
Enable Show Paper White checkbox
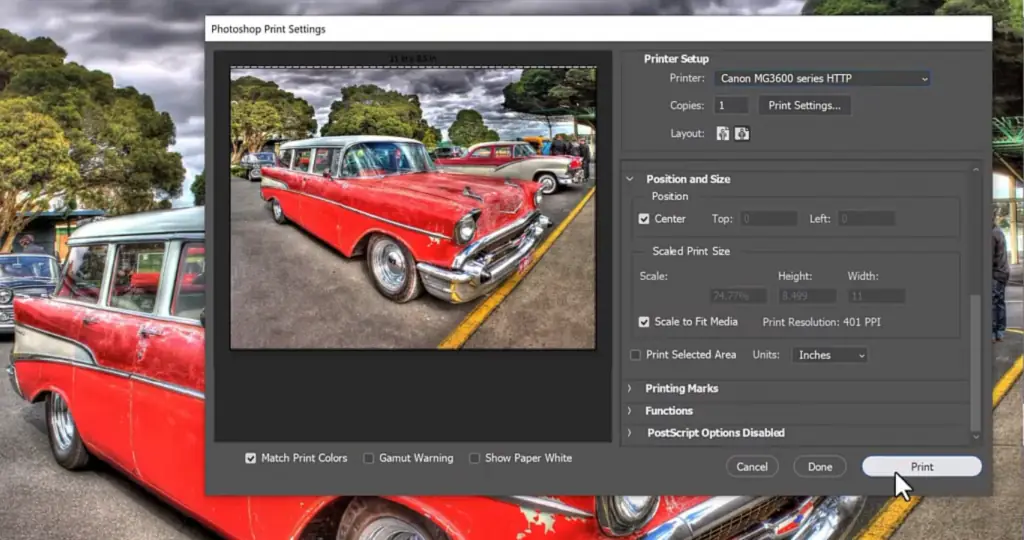pos(475,458)
